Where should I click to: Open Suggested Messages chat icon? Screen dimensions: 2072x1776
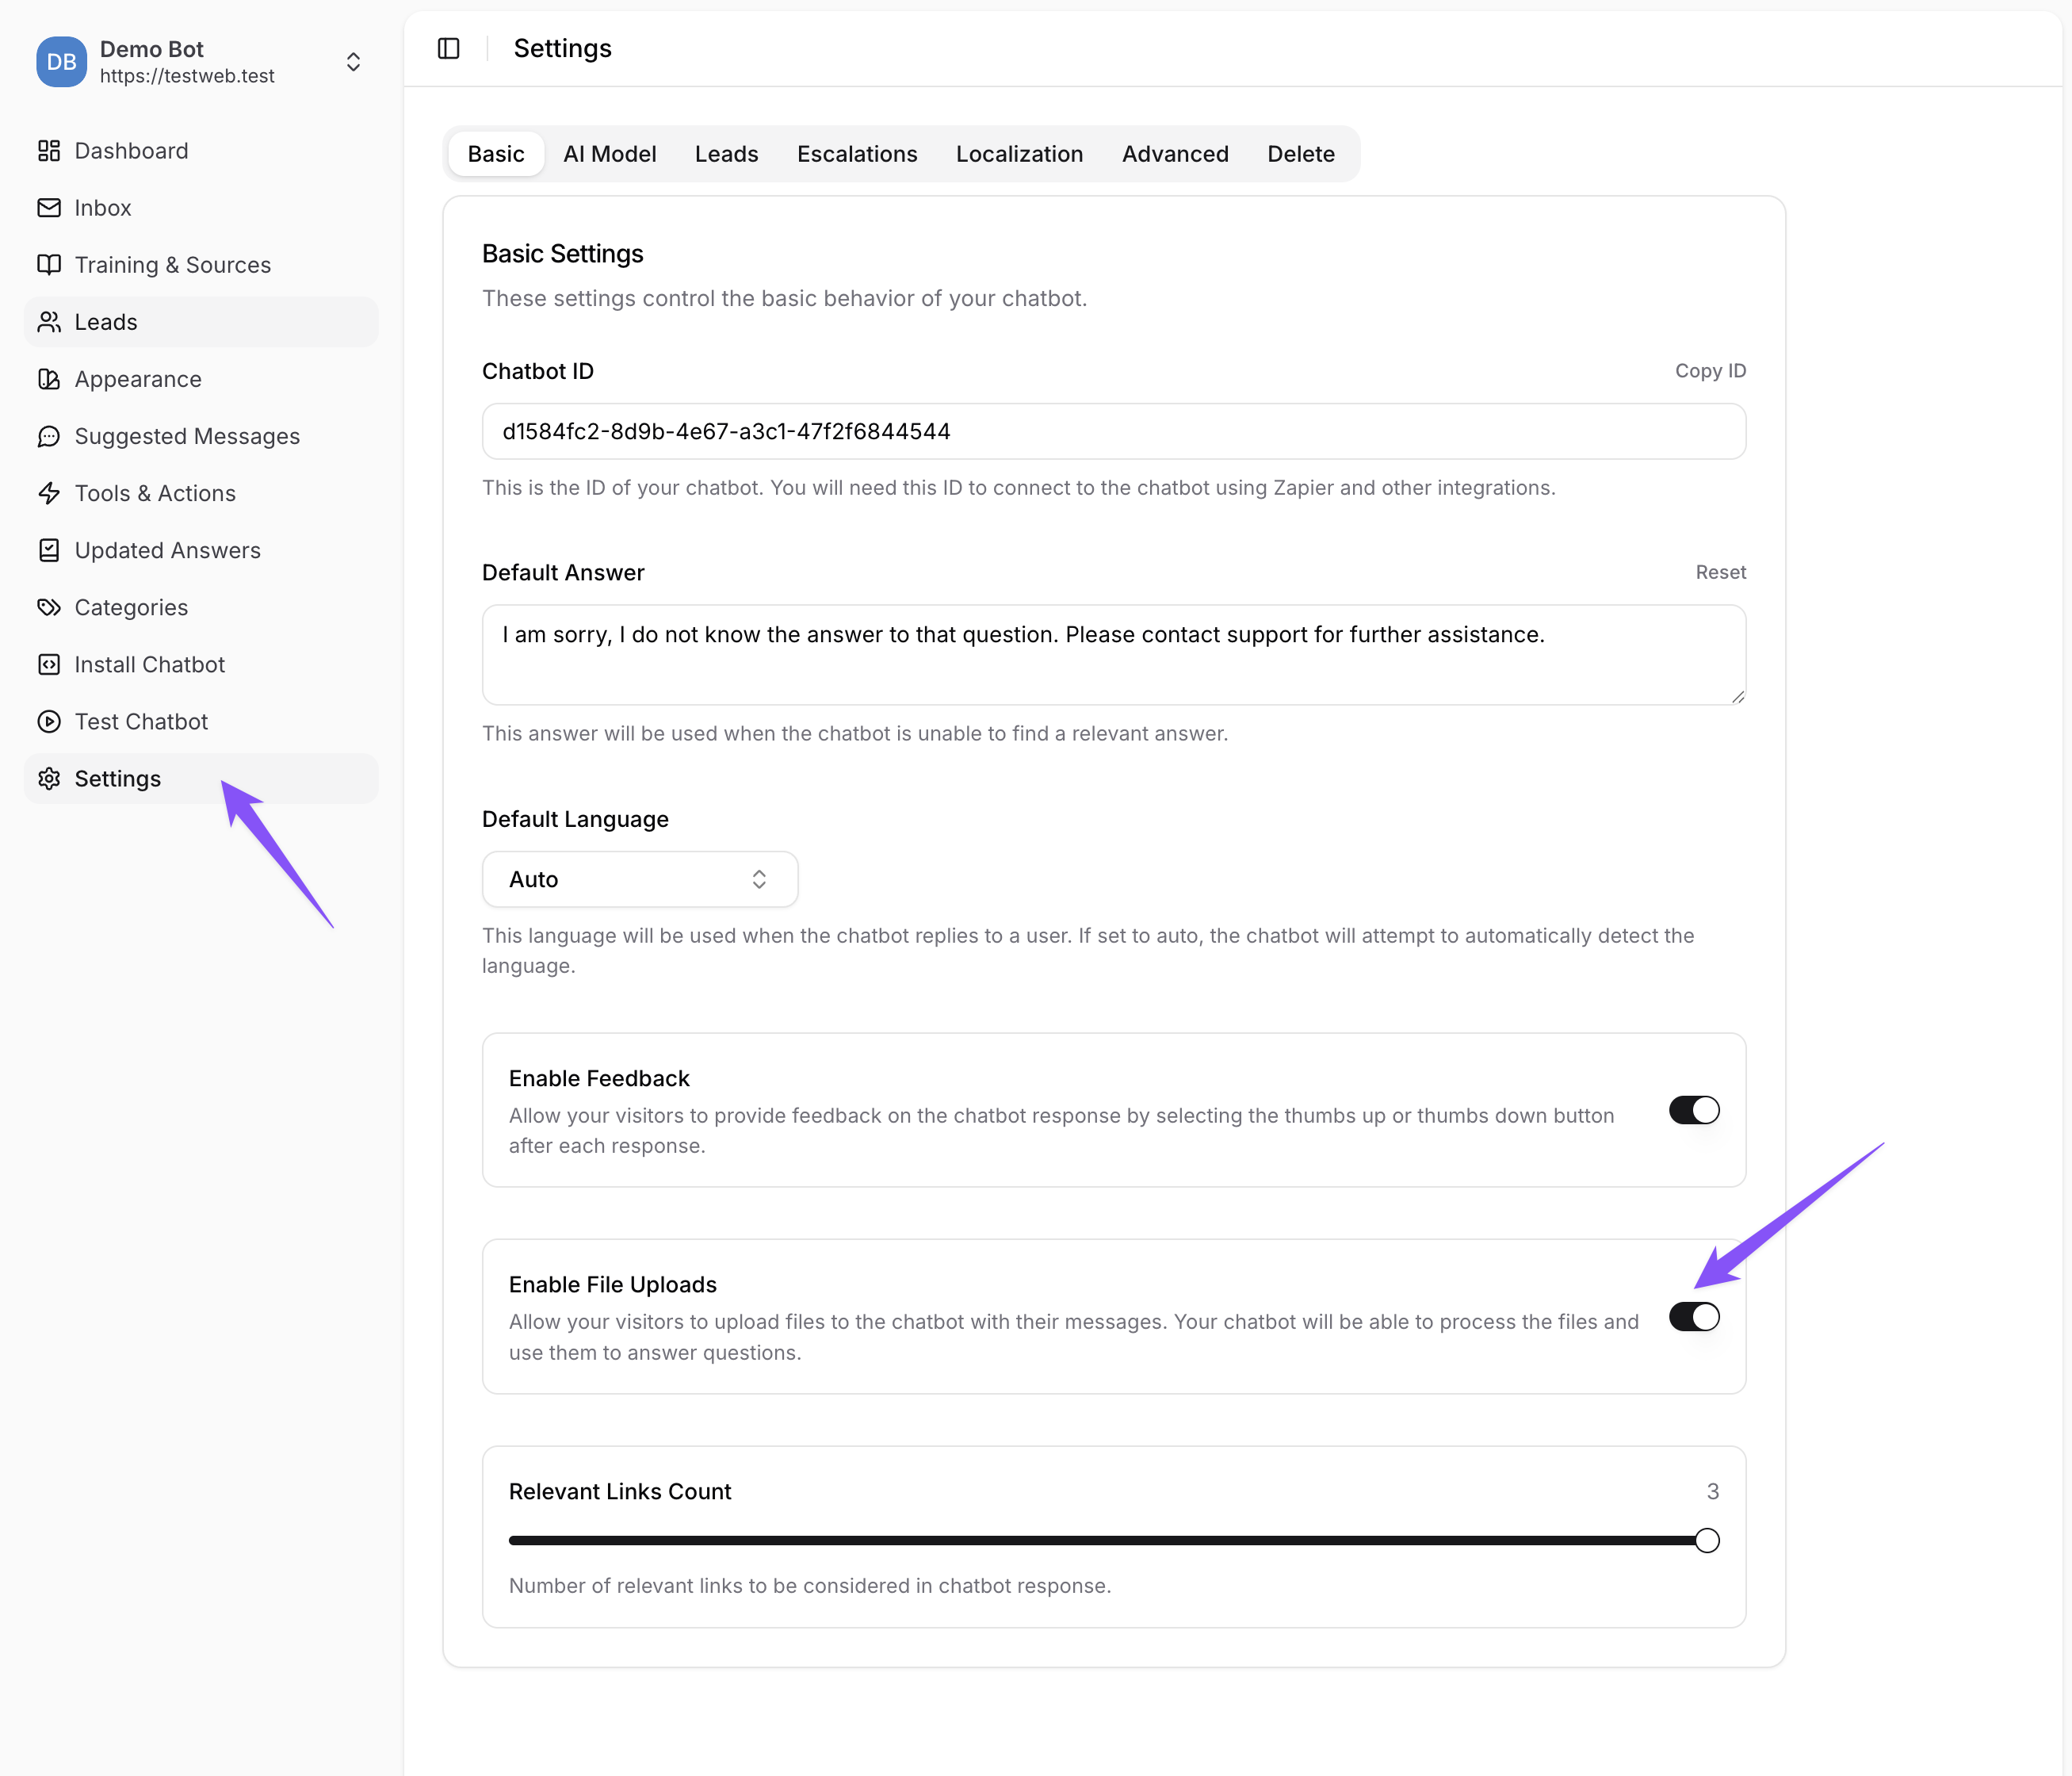pyautogui.click(x=49, y=436)
